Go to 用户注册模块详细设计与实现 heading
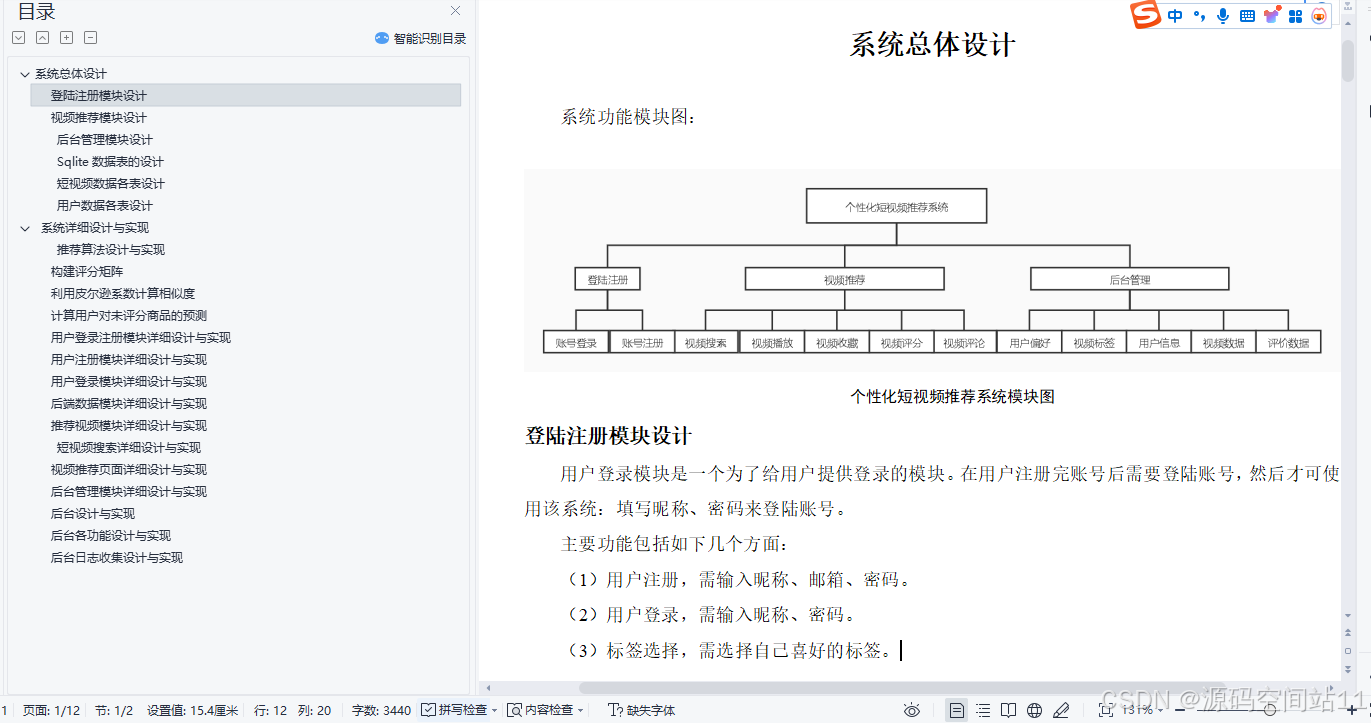The height and width of the screenshot is (723, 1371). (129, 360)
